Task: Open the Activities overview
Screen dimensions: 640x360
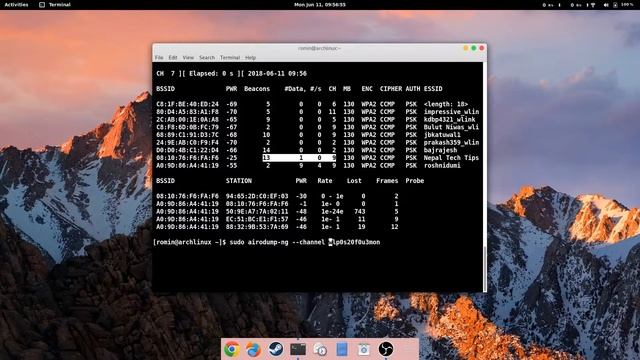Action: 16,5
